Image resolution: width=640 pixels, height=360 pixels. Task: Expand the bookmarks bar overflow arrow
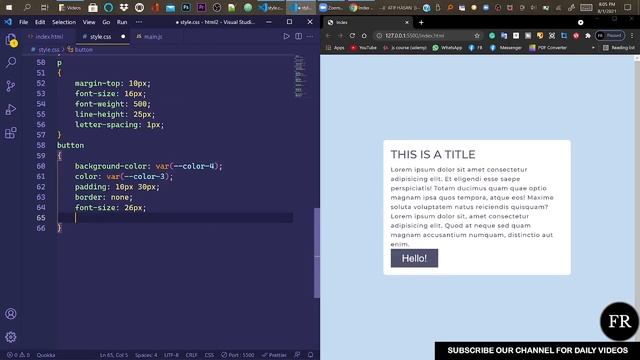click(x=593, y=48)
